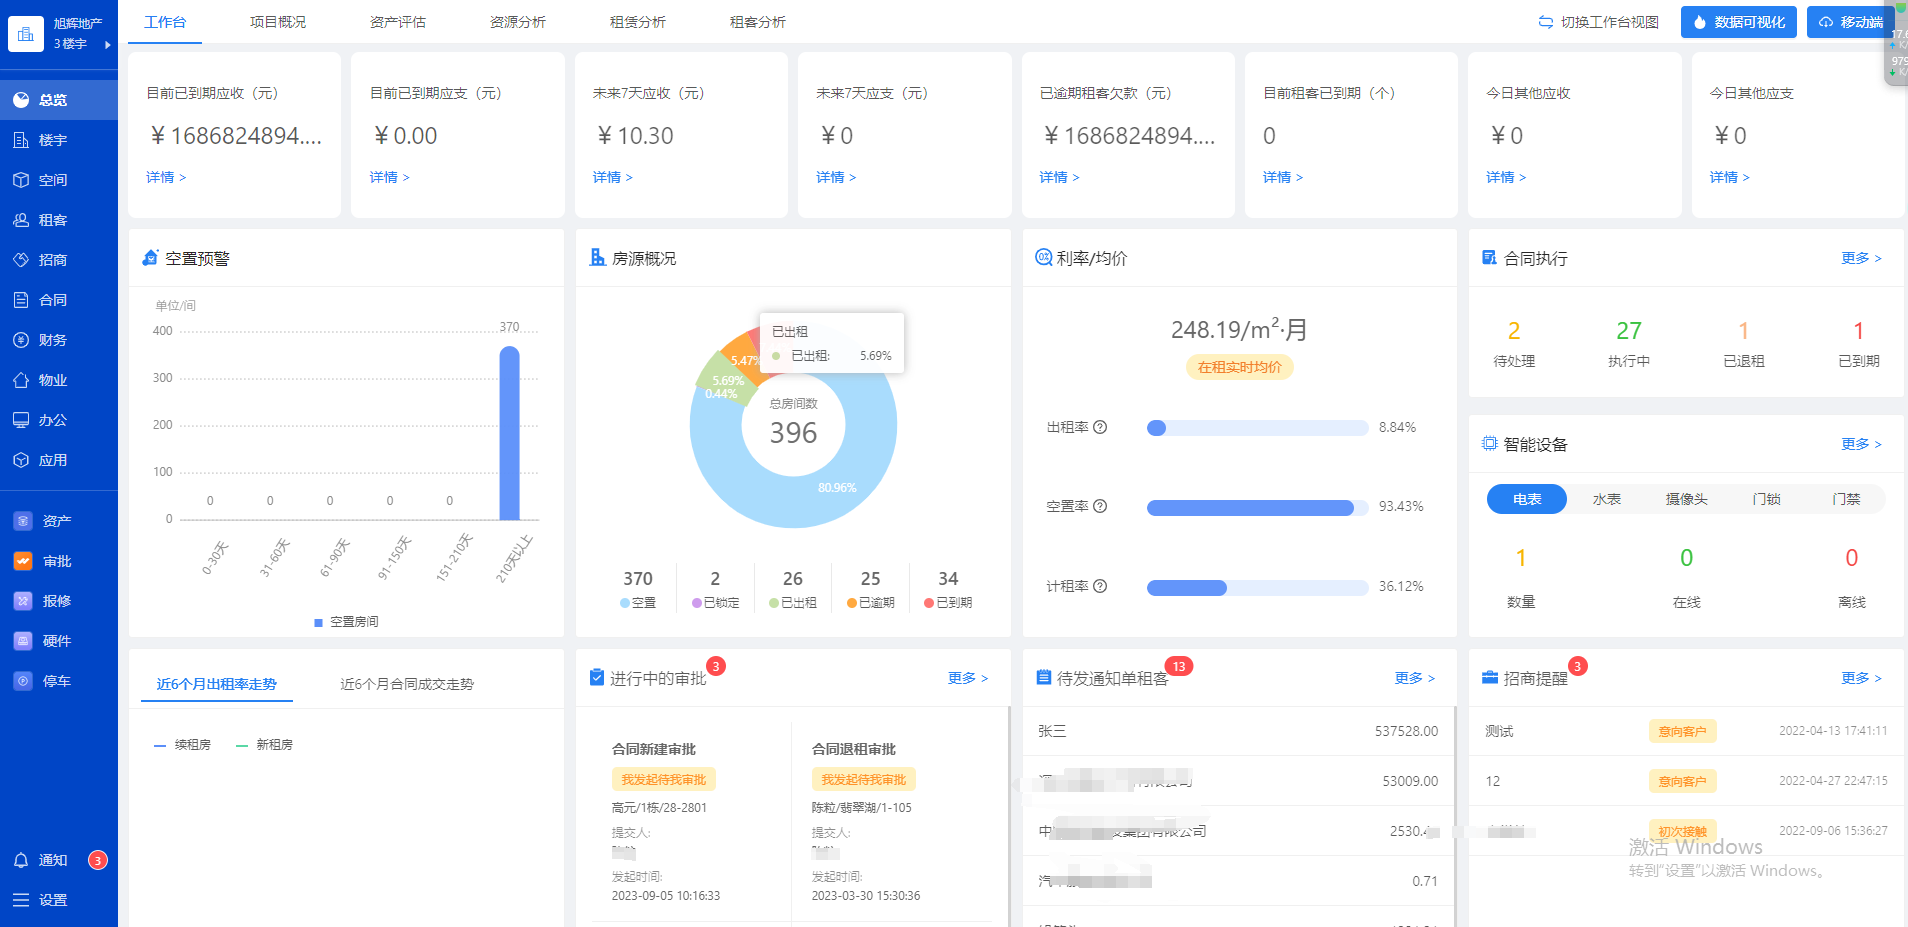1908x927 pixels.
Task: Click the 空间 cube icon in sidebar
Action: coord(21,180)
